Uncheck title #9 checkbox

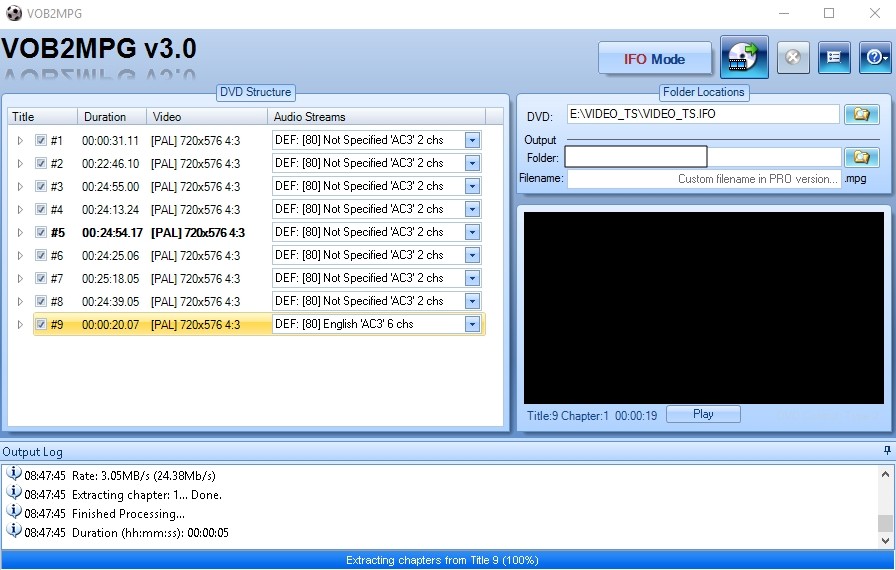[x=41, y=324]
